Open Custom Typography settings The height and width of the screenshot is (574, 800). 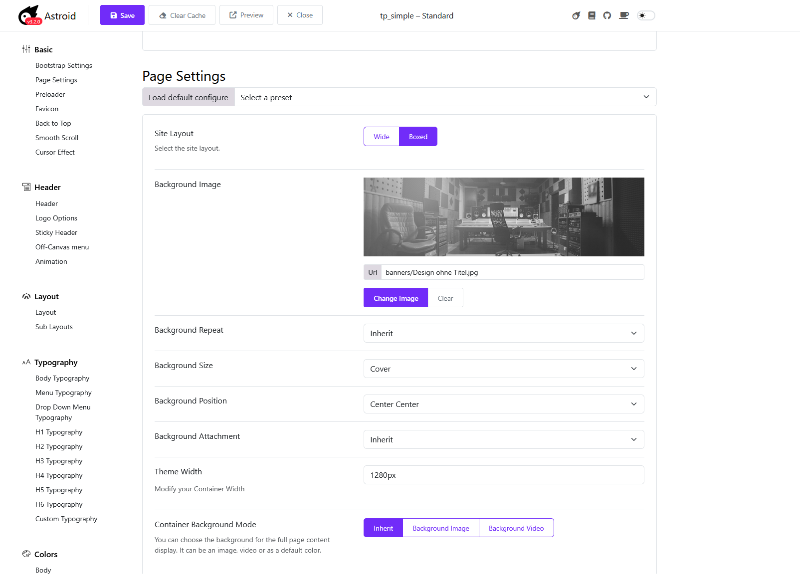point(66,518)
